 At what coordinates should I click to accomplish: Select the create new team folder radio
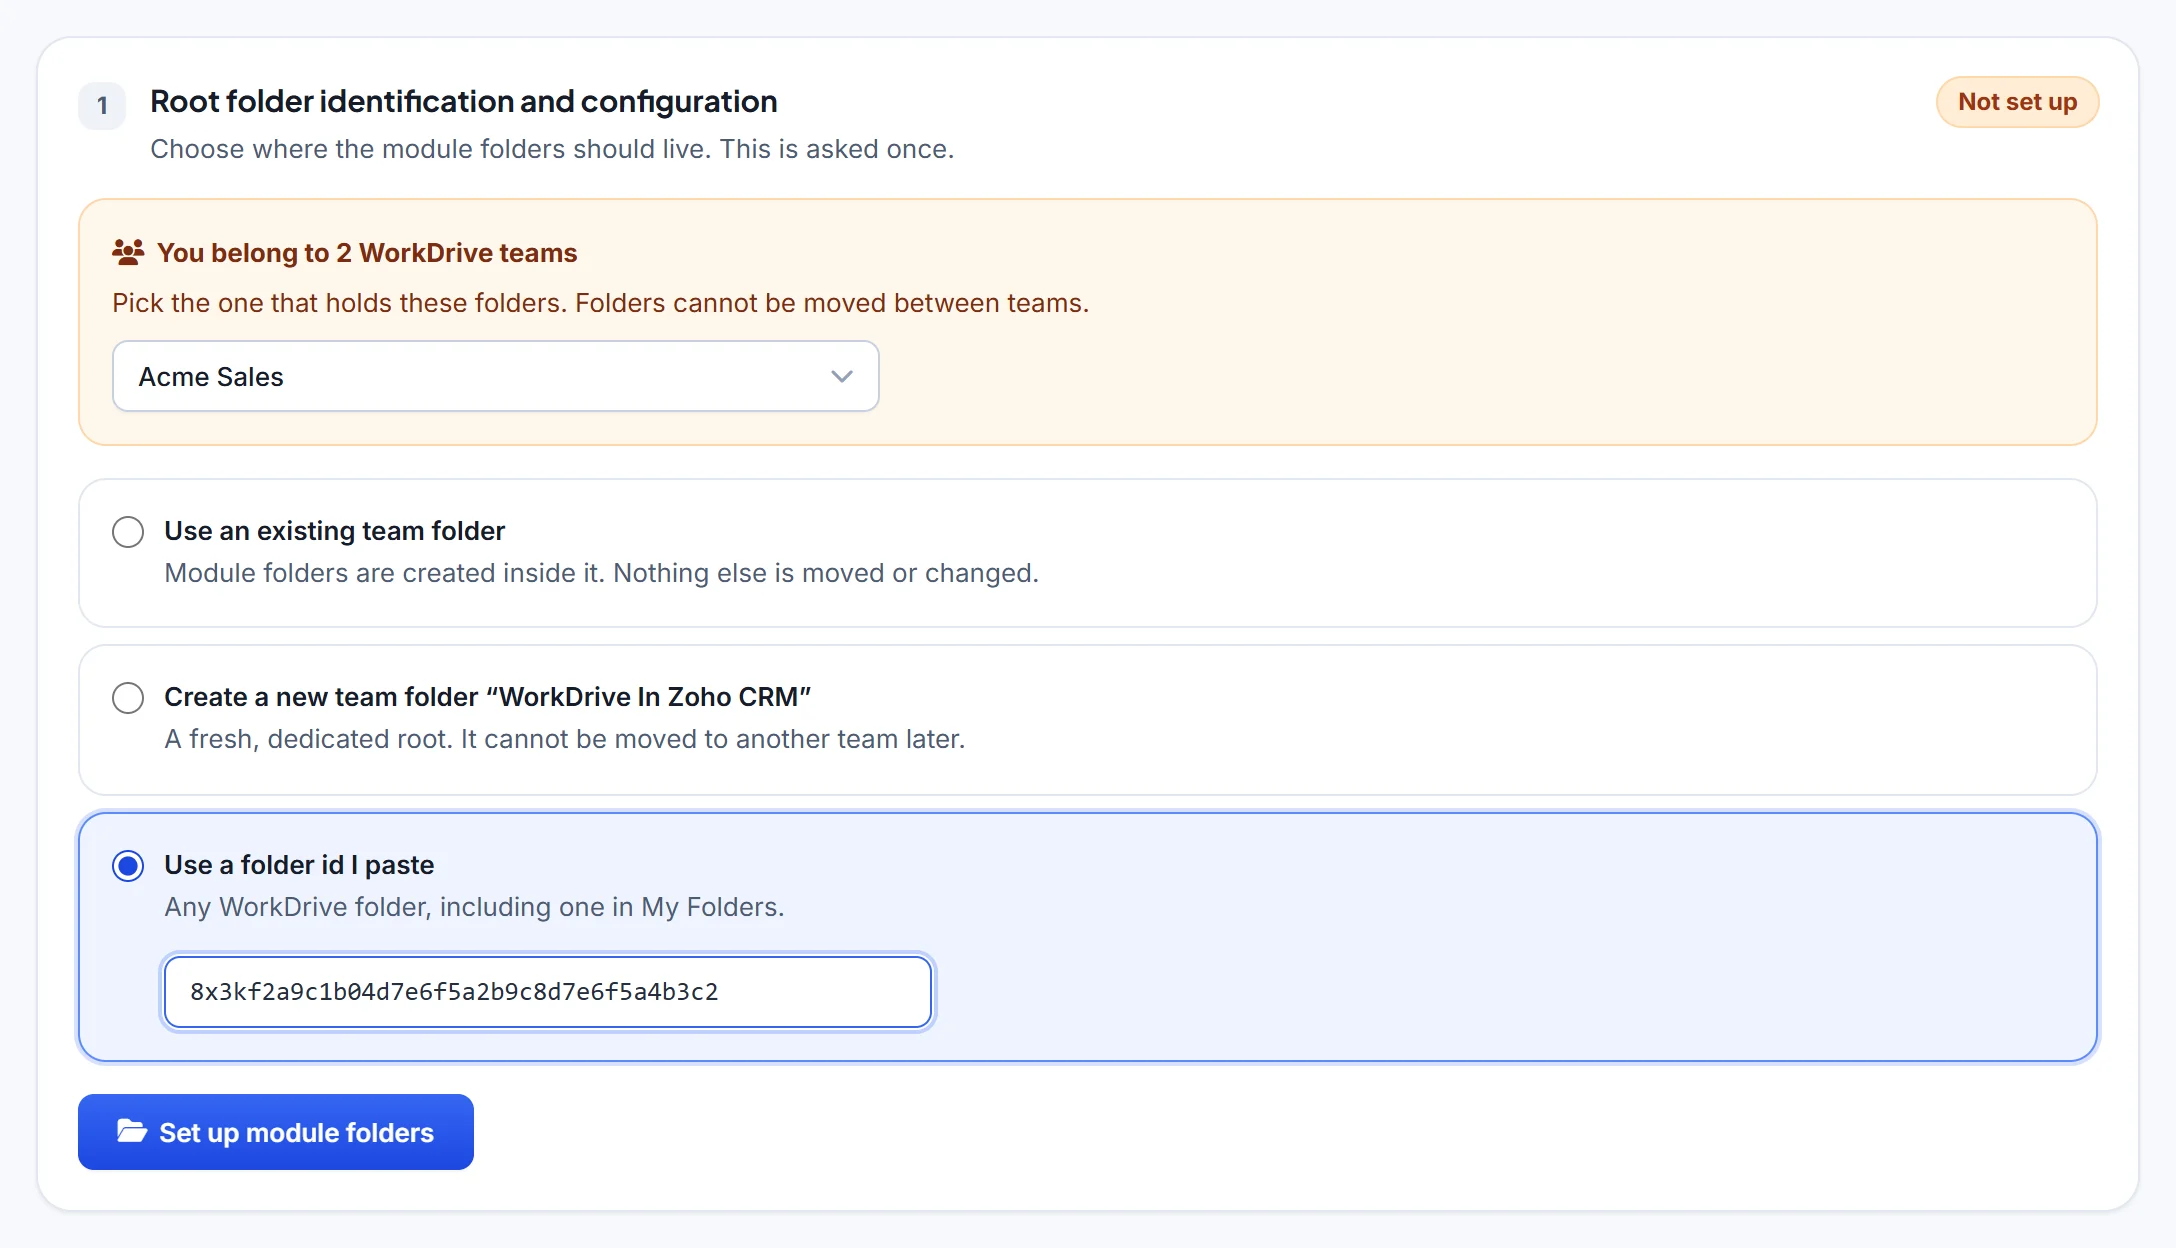point(128,697)
